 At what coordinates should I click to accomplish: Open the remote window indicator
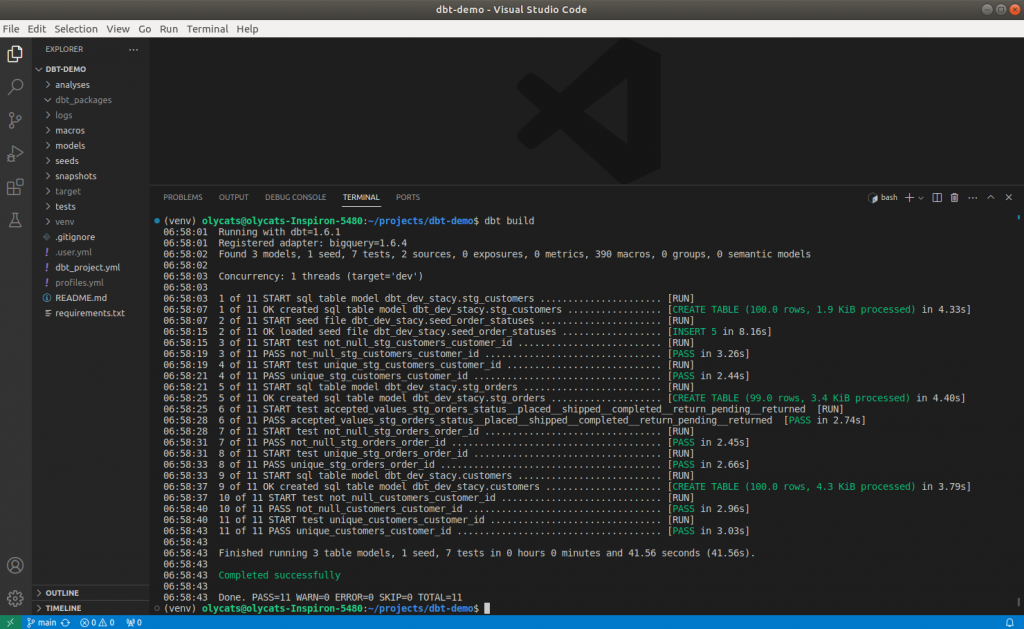click(x=10, y=622)
